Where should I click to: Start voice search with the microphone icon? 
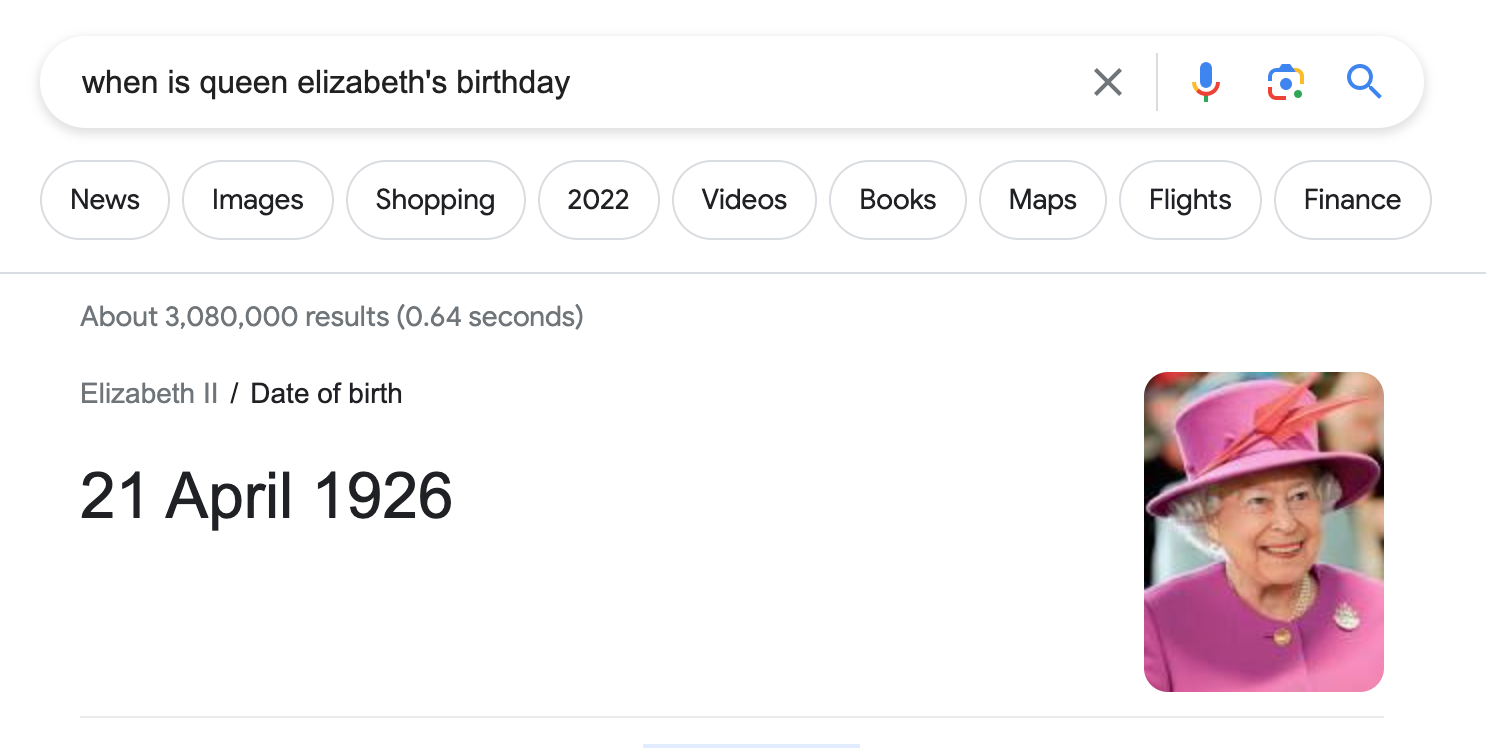(x=1206, y=82)
